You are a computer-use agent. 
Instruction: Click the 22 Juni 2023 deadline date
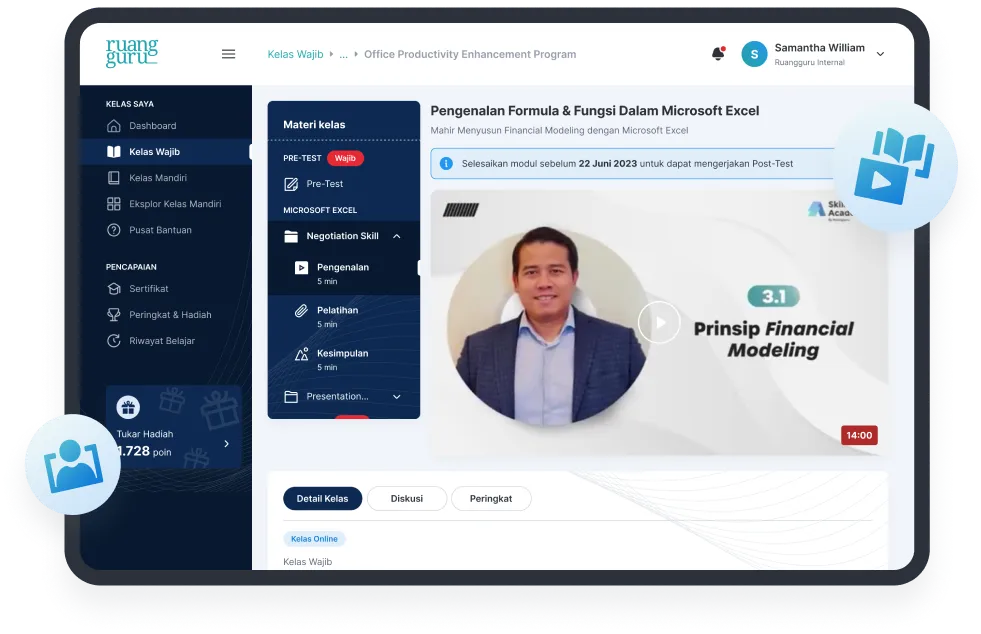point(607,164)
